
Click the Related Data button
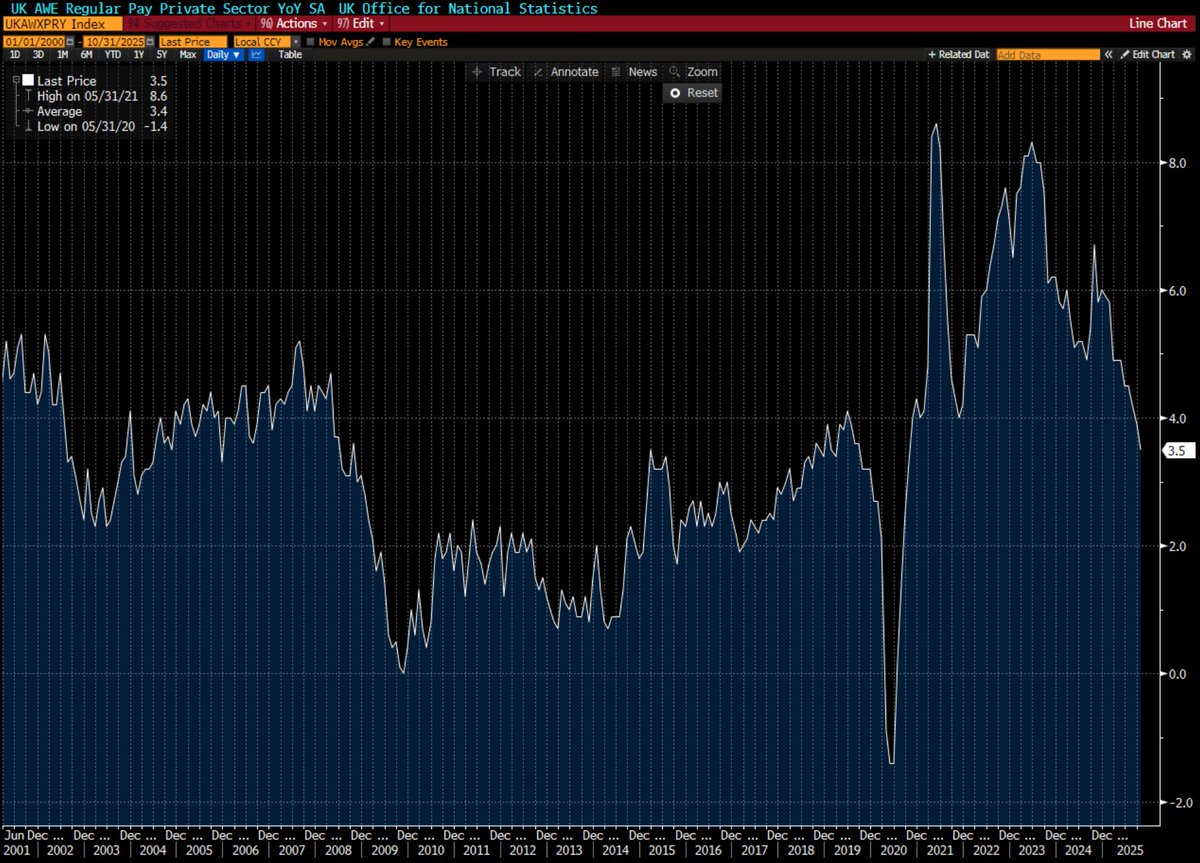point(960,55)
